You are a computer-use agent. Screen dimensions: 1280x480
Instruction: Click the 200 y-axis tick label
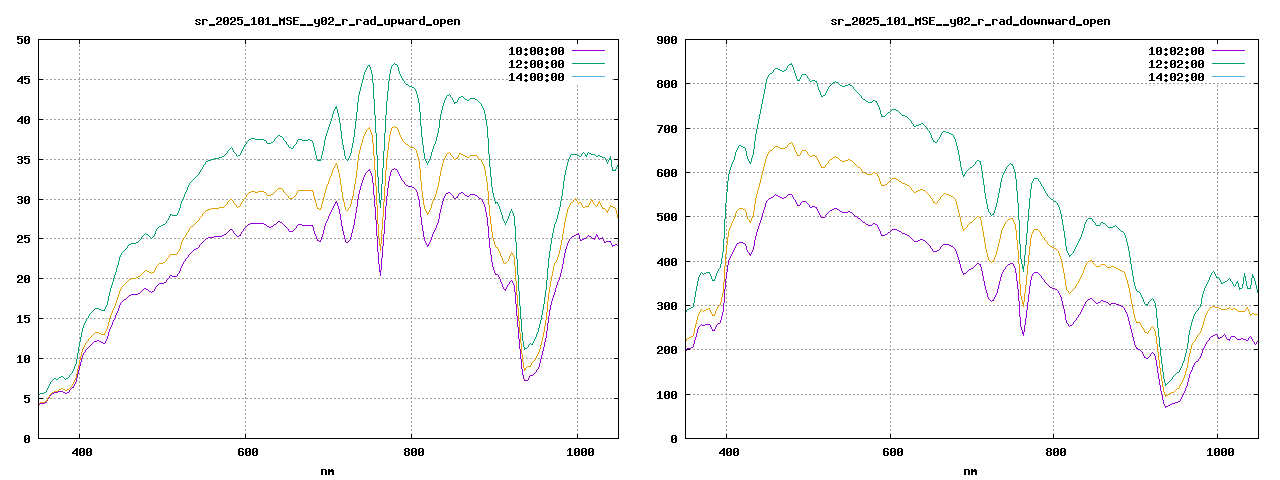click(x=667, y=350)
